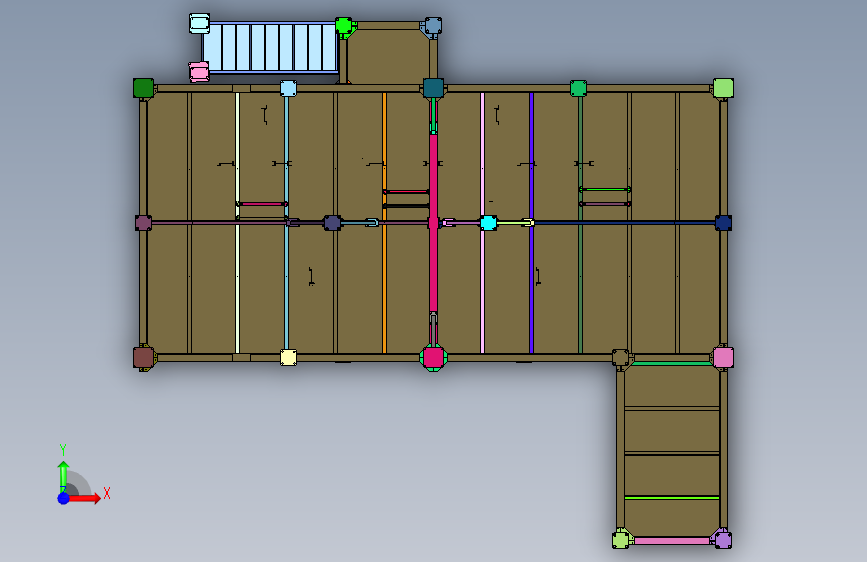The width and height of the screenshot is (867, 562).
Task: Select the emerald green post on the top edge
Action: [578, 88]
